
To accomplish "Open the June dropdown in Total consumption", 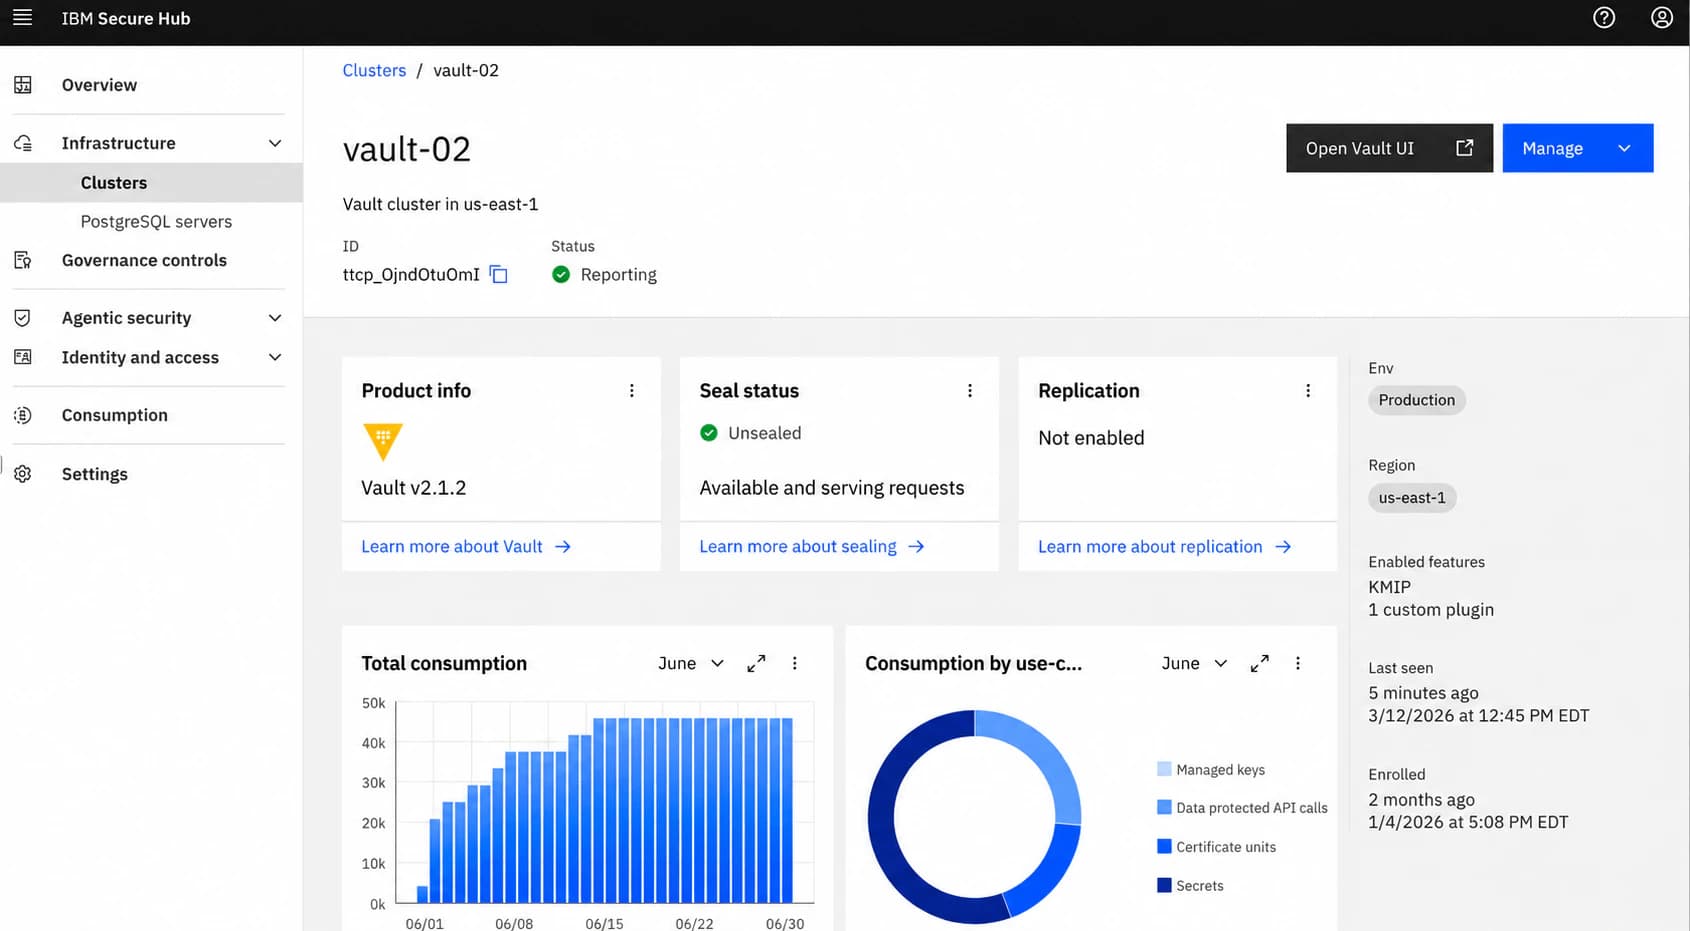I will [x=691, y=664].
